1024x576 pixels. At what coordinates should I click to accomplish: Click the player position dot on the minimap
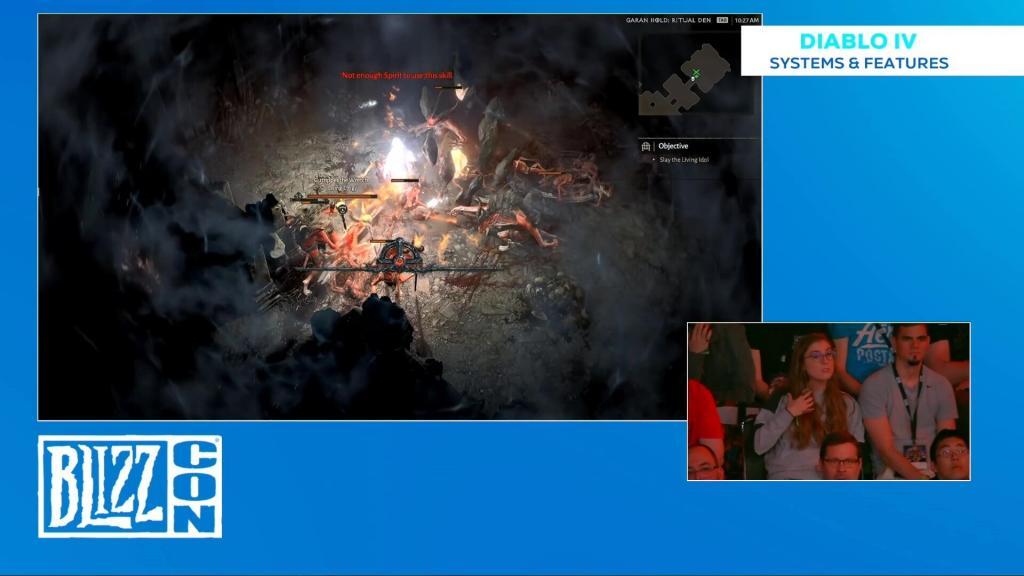pyautogui.click(x=692, y=78)
